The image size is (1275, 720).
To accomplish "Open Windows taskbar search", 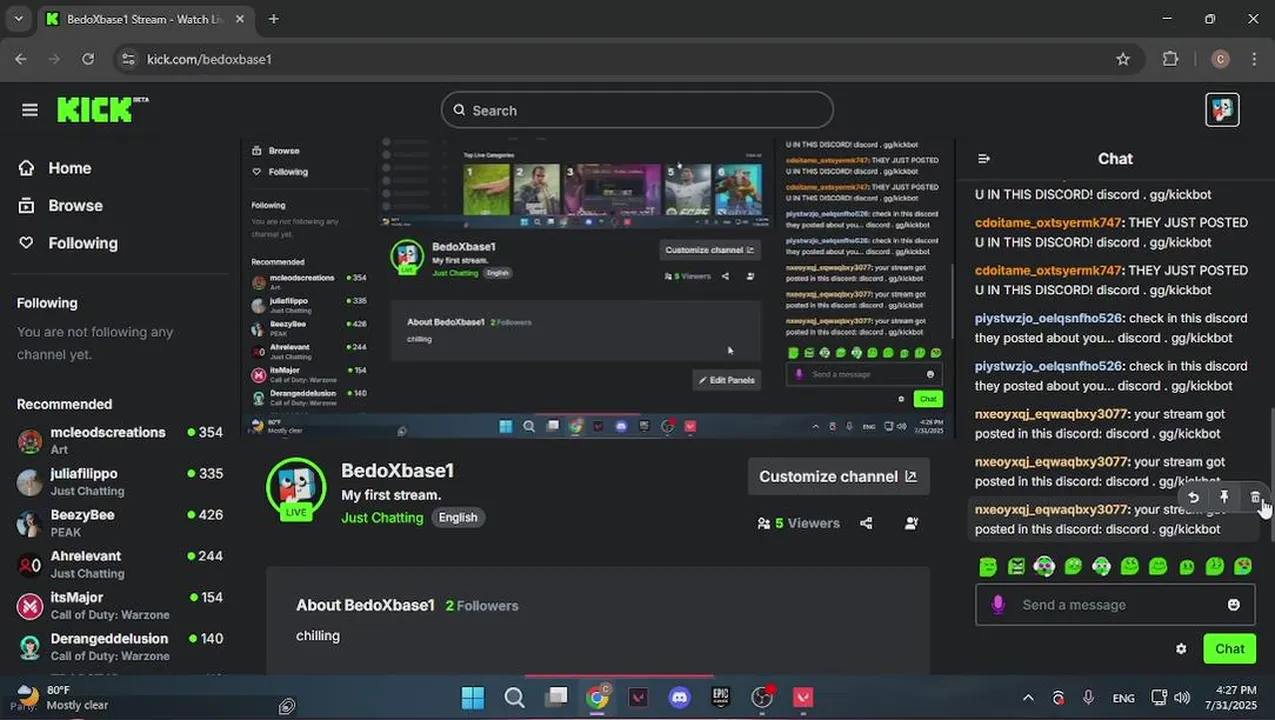I will [514, 697].
